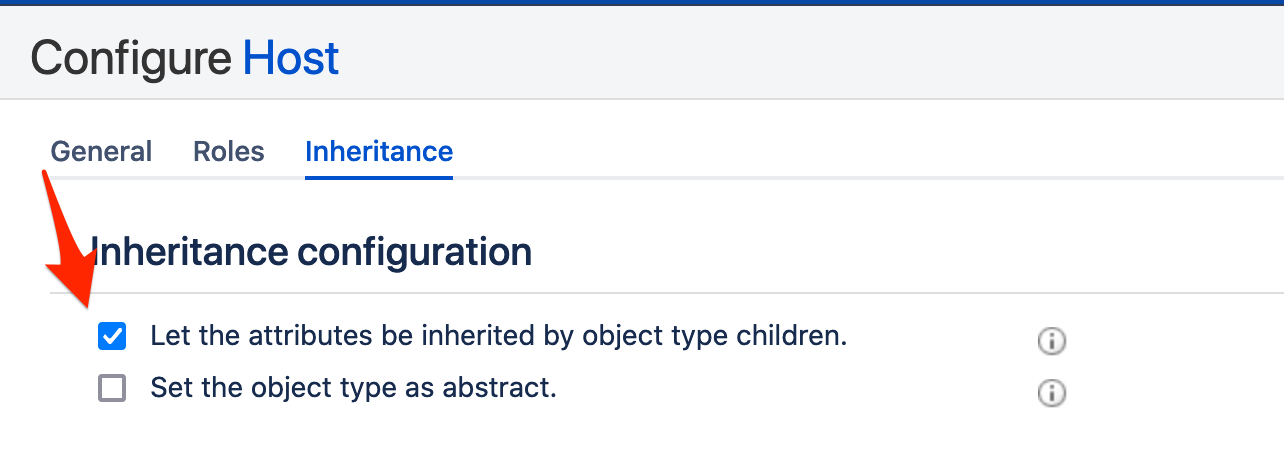Click the 'Set the object type as abstract' label
Image resolution: width=1284 pixels, height=464 pixels.
tap(353, 387)
